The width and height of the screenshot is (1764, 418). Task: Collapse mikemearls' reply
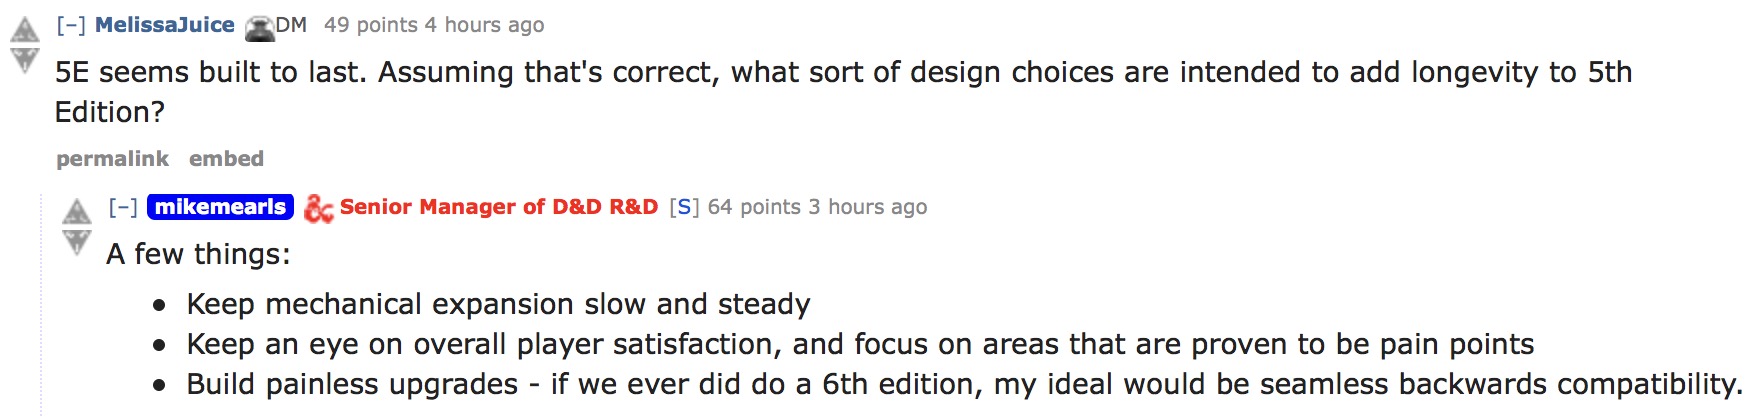click(123, 207)
